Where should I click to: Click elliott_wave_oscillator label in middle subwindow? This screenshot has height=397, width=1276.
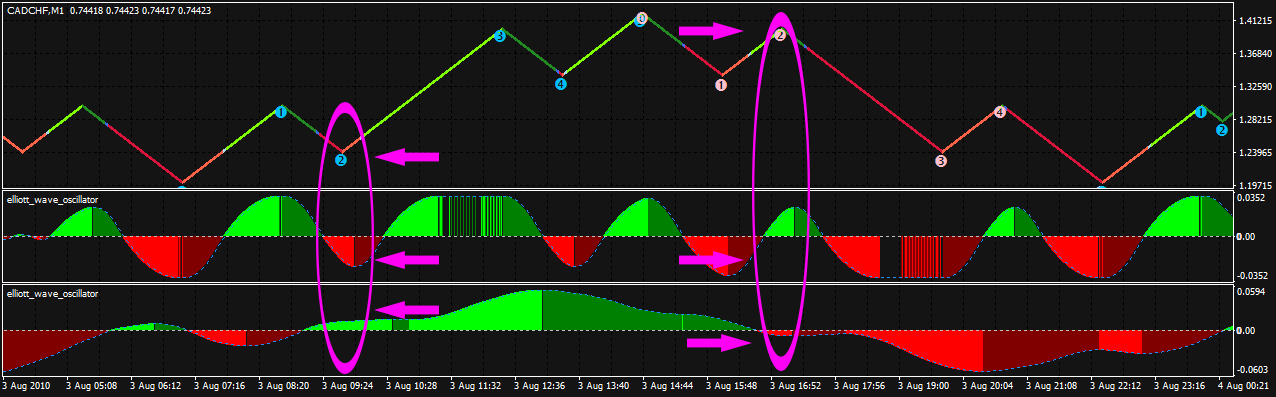(53, 200)
